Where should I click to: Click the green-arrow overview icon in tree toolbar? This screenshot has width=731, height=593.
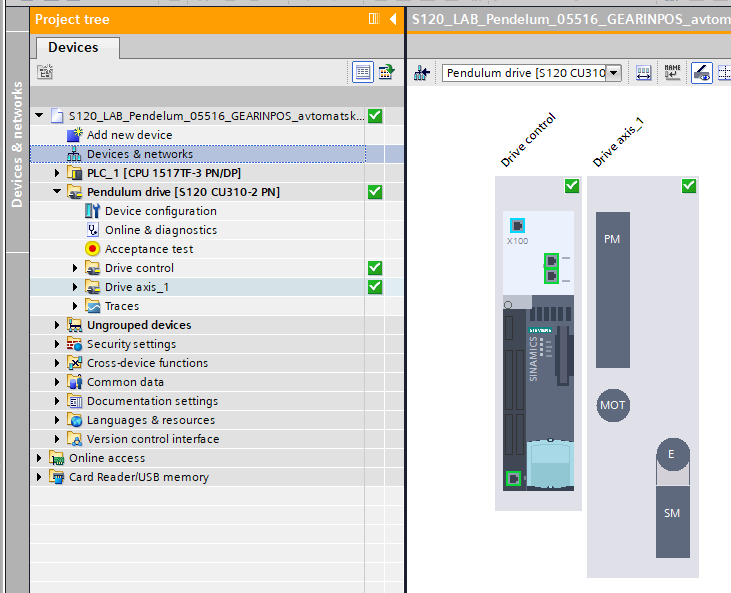(x=385, y=72)
